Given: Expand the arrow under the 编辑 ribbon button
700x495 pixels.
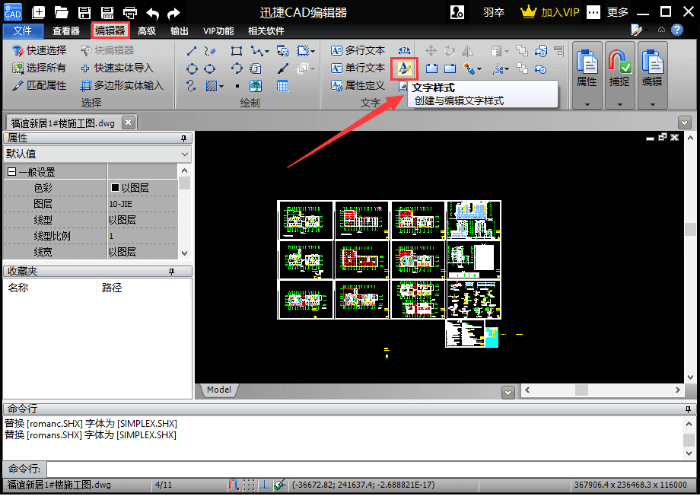Looking at the screenshot, I should click(x=652, y=104).
